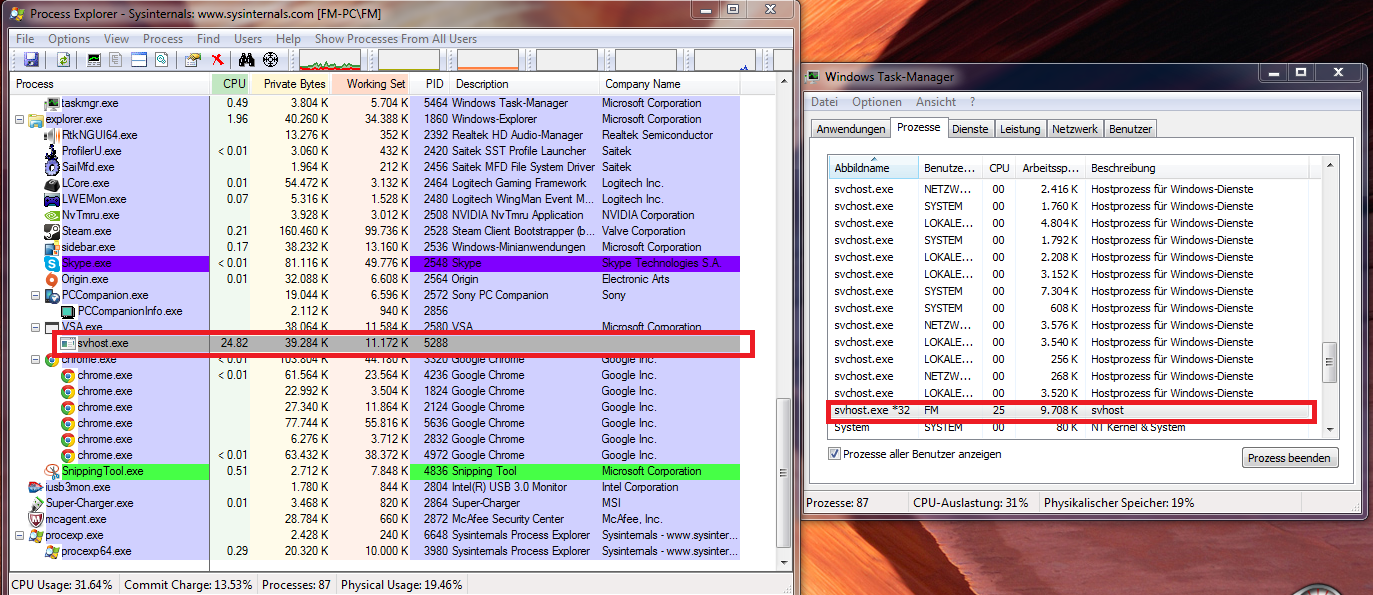The width and height of the screenshot is (1373, 595).
Task: Open the Options menu in Process Explorer
Action: (69, 39)
